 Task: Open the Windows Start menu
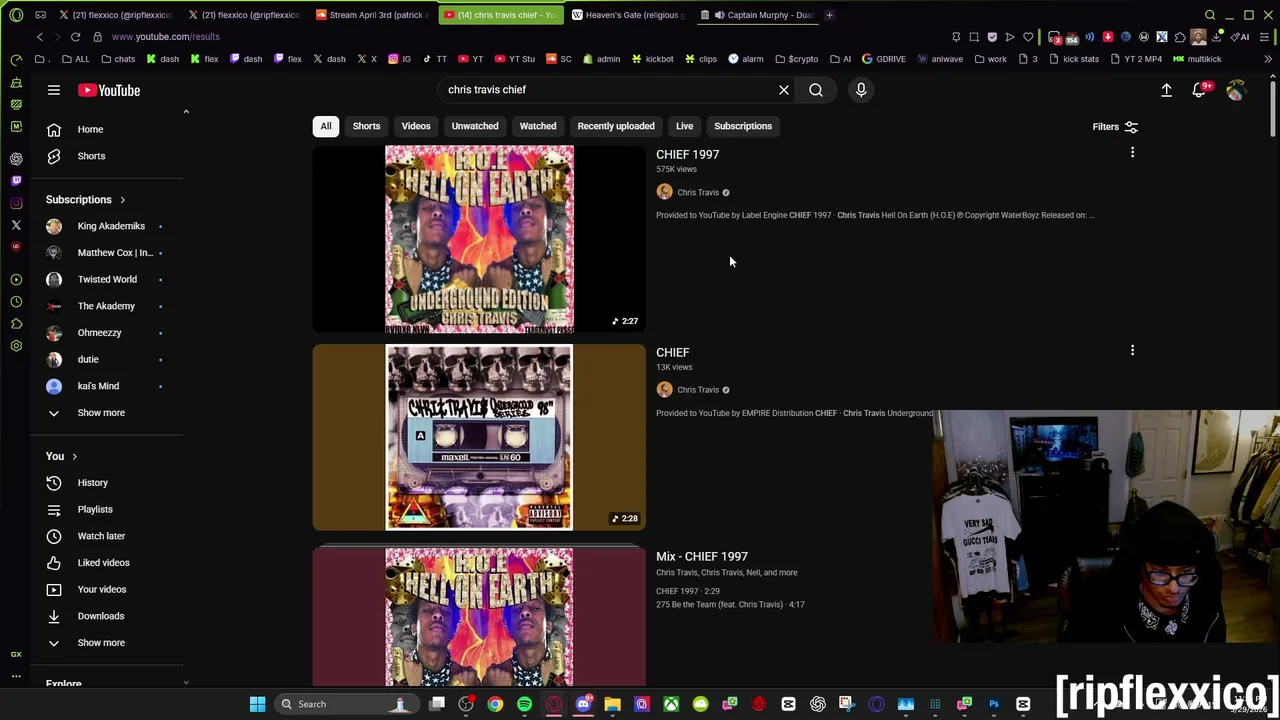(257, 704)
